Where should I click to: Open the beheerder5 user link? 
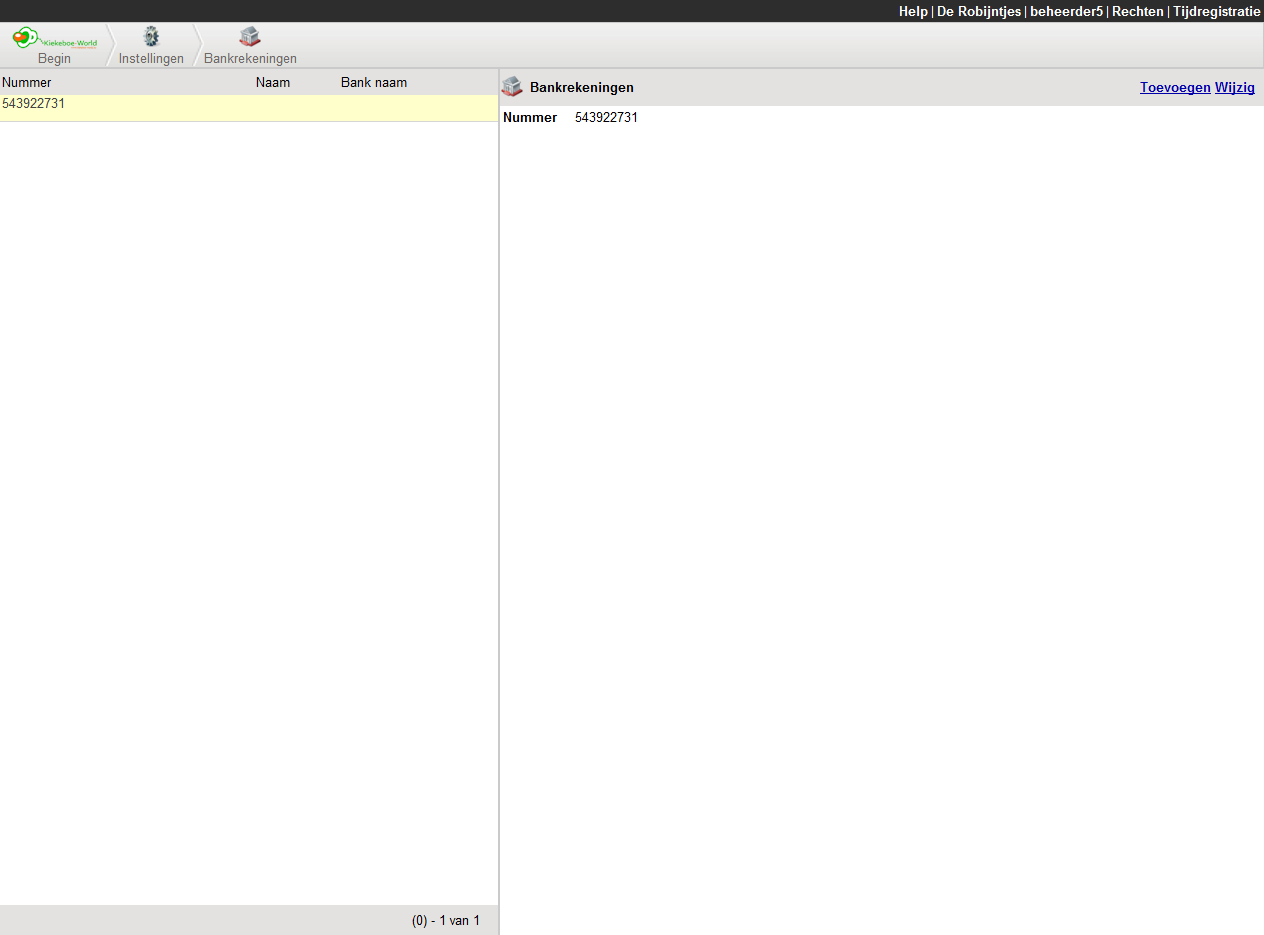[x=1066, y=11]
